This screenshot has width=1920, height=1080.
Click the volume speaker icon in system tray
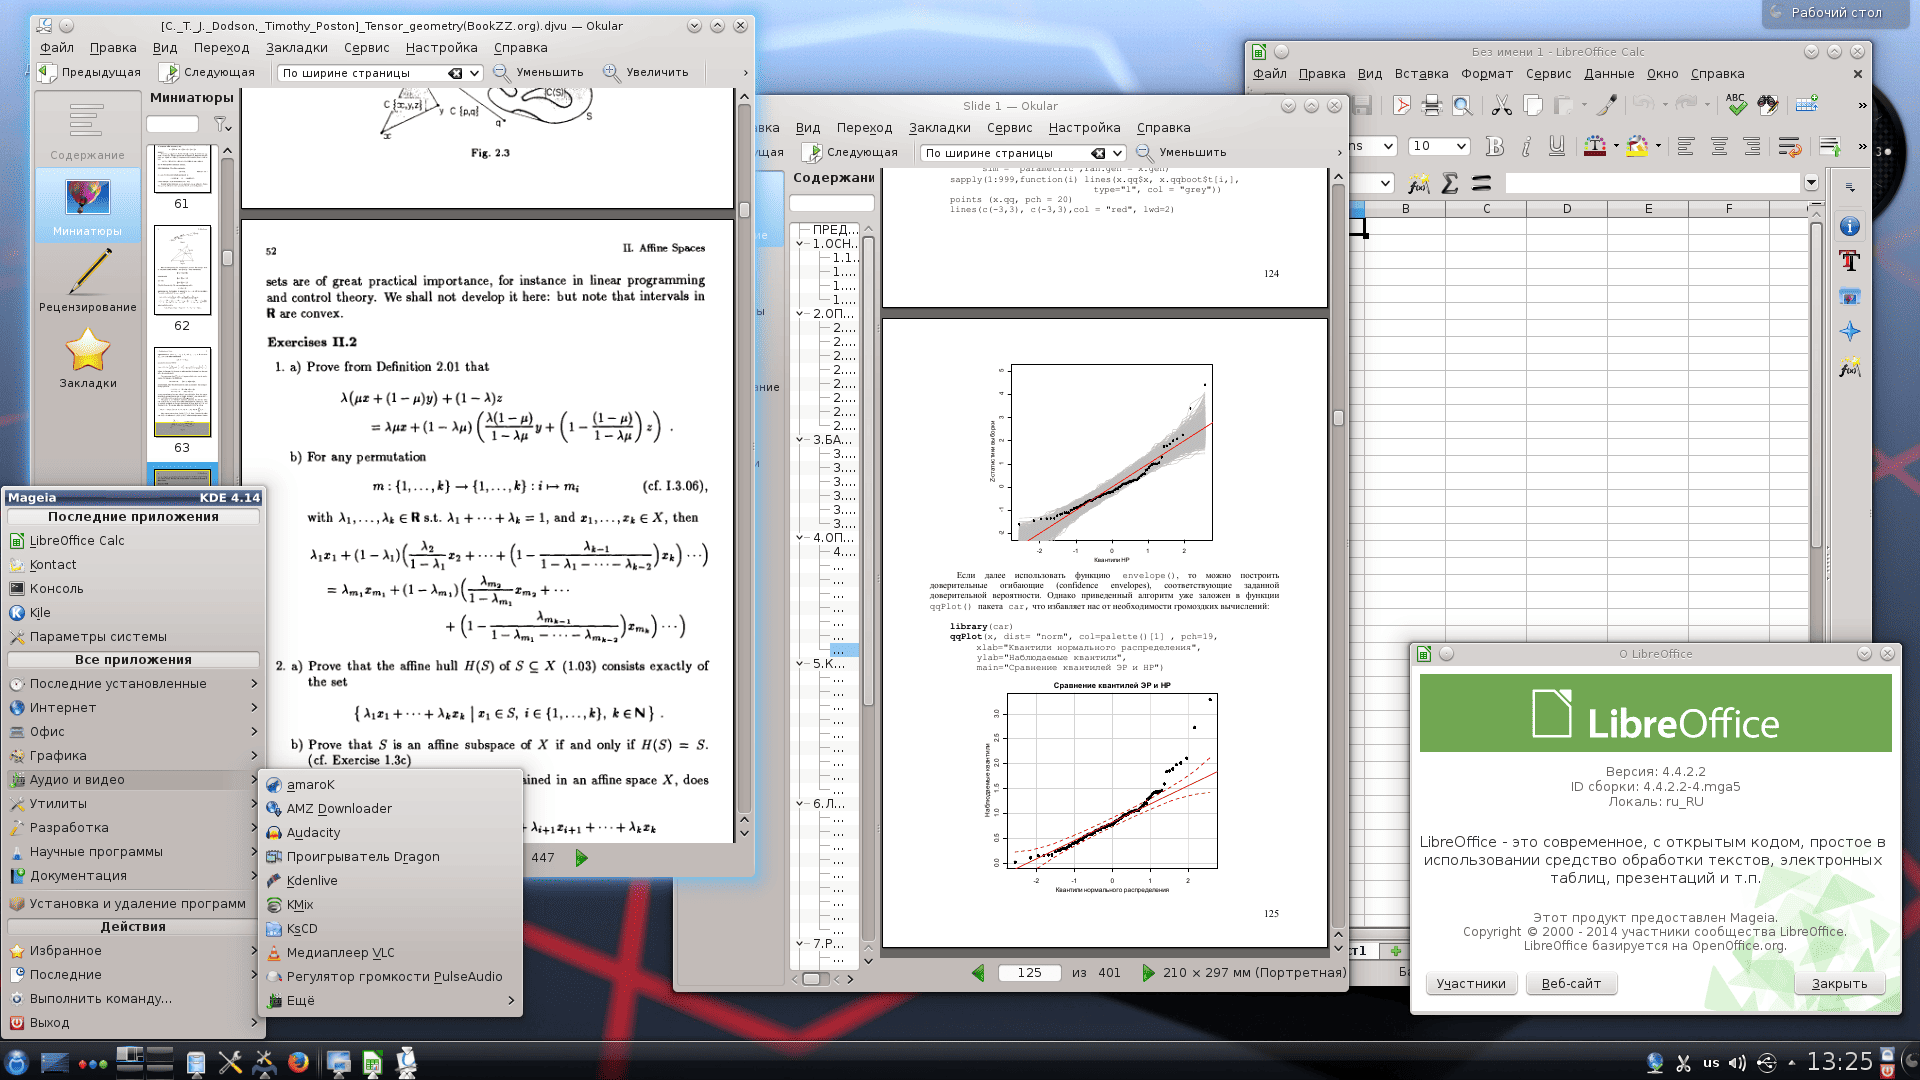(1738, 1063)
